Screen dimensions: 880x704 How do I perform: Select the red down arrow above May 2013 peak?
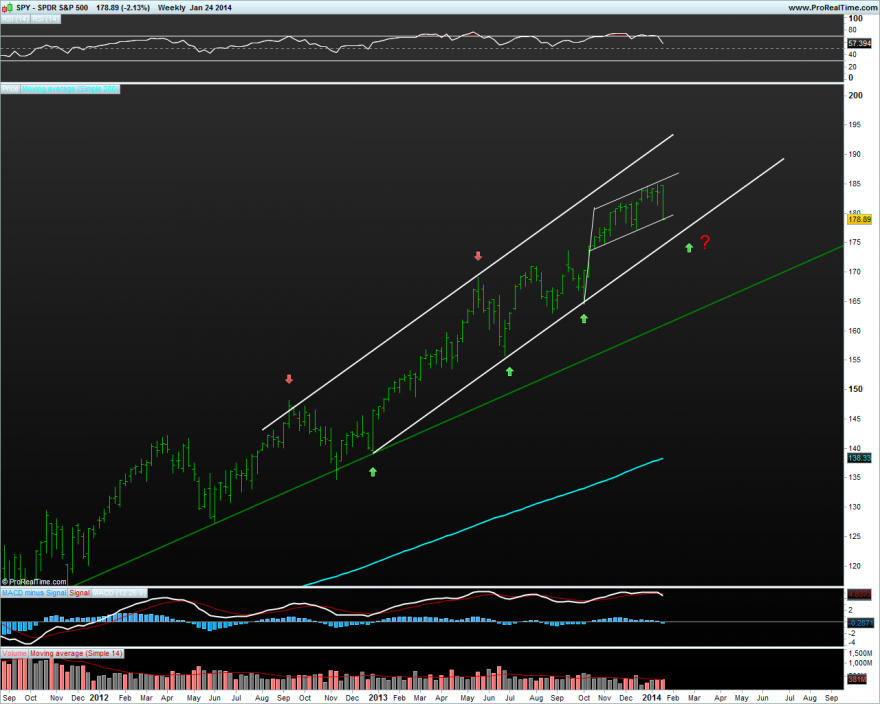(478, 256)
